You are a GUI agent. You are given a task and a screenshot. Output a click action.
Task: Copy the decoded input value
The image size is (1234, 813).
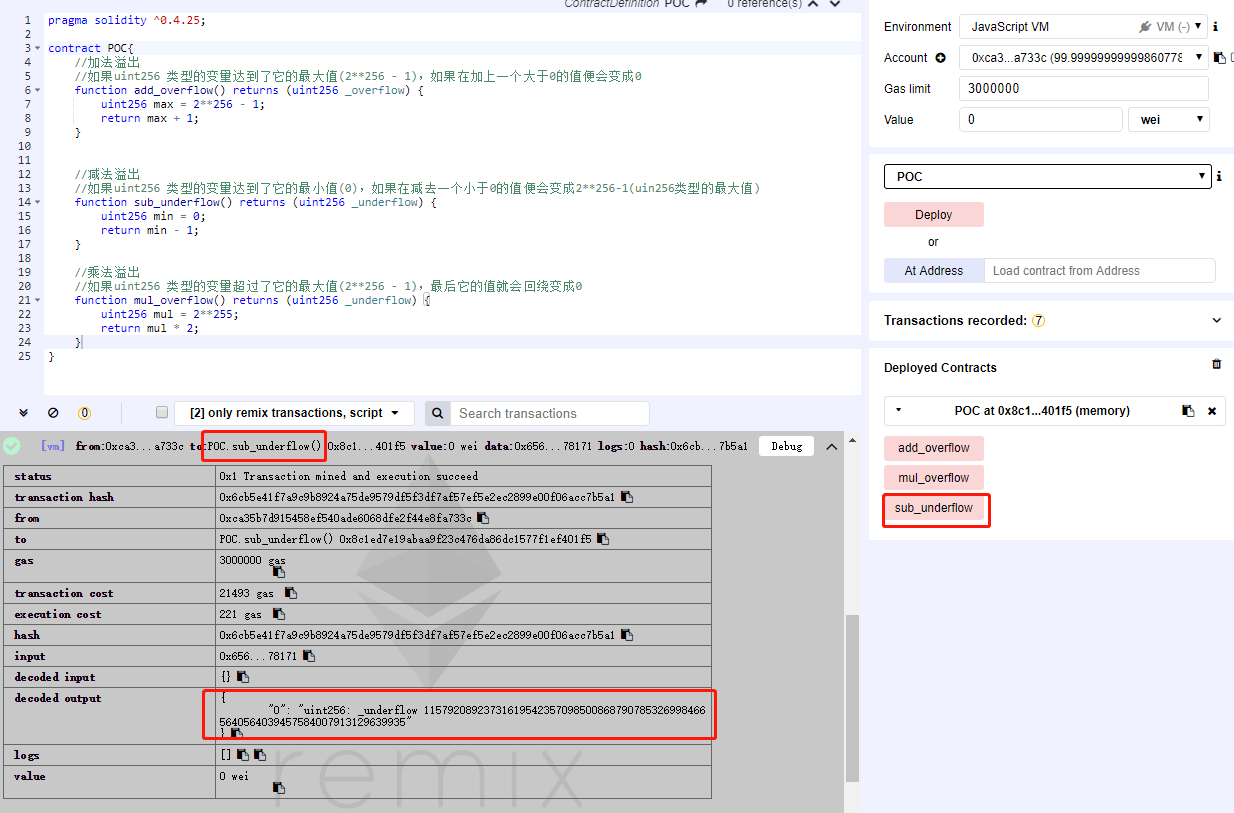coord(243,677)
